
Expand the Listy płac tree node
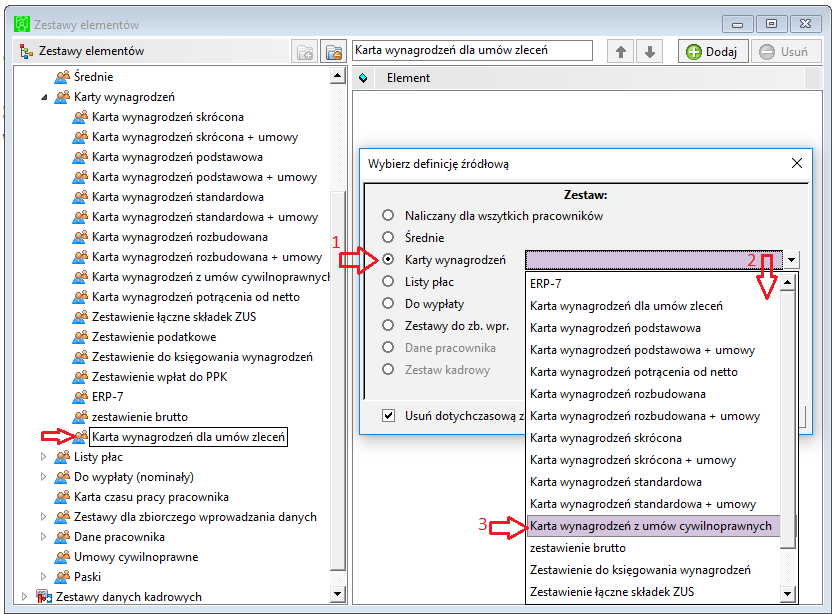(x=44, y=457)
